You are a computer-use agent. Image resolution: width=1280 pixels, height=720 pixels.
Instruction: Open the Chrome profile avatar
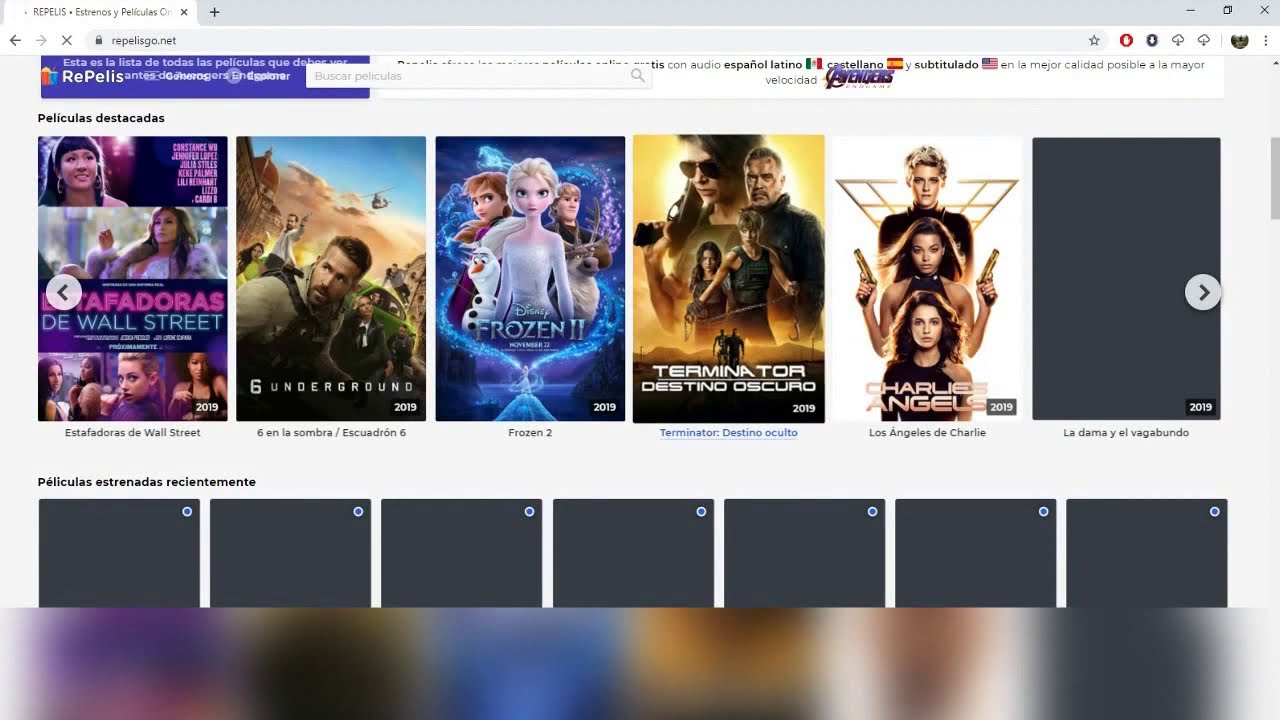tap(1240, 40)
